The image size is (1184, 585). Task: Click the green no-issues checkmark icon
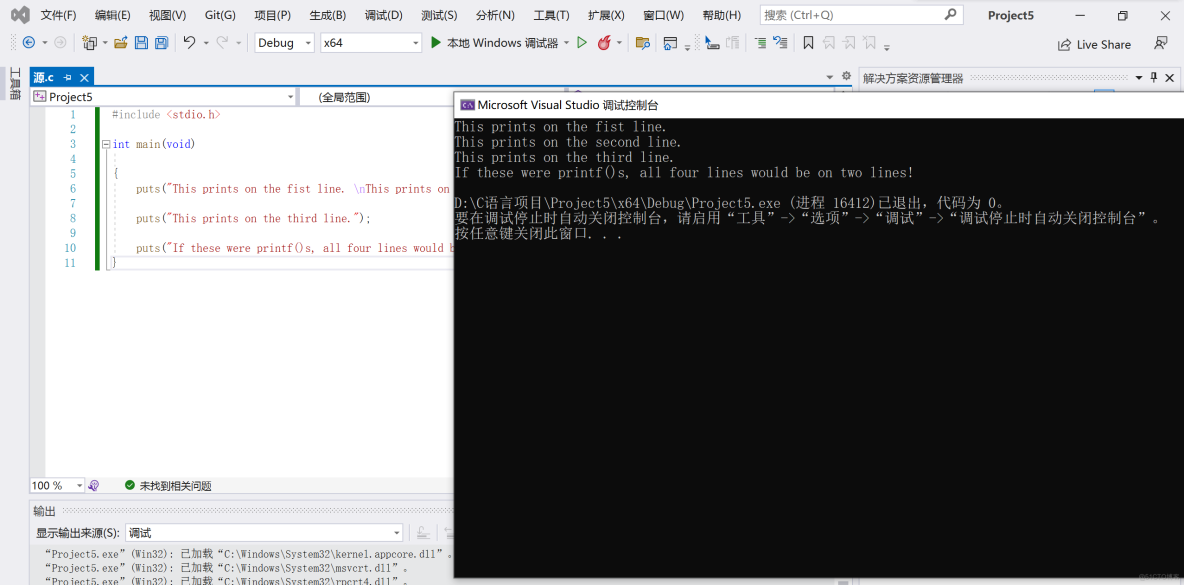click(129, 485)
